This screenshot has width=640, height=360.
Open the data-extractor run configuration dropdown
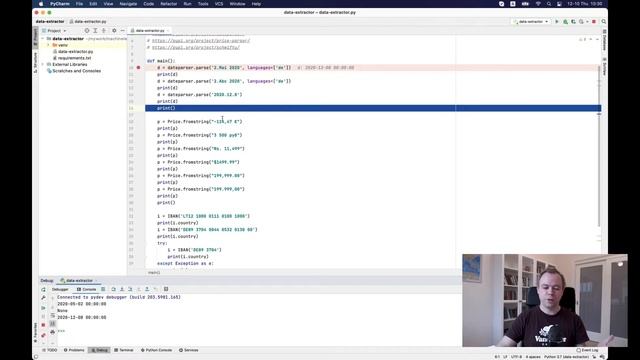click(531, 22)
